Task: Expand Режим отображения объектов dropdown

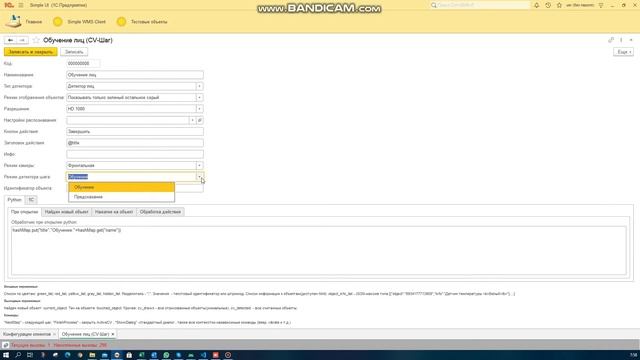Action: click(x=199, y=98)
